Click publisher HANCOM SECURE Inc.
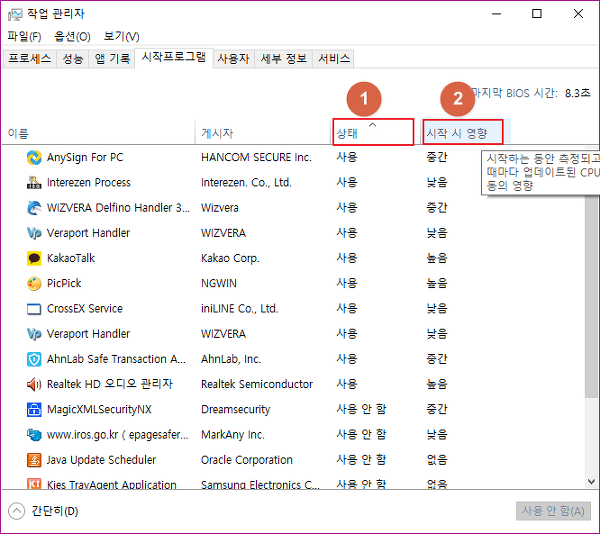 (x=256, y=158)
